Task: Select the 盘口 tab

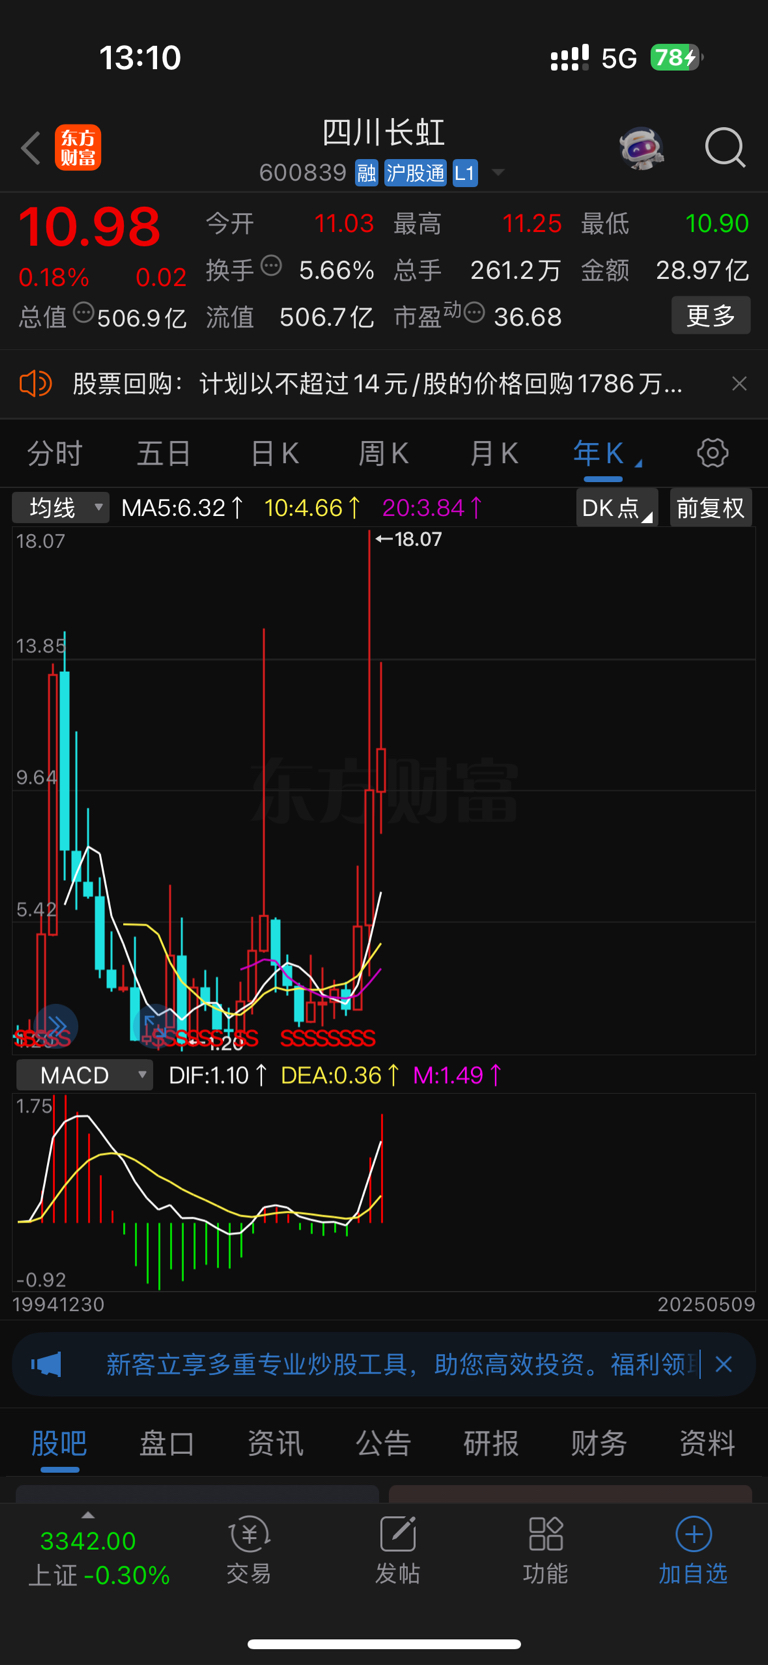Action: [x=167, y=1443]
